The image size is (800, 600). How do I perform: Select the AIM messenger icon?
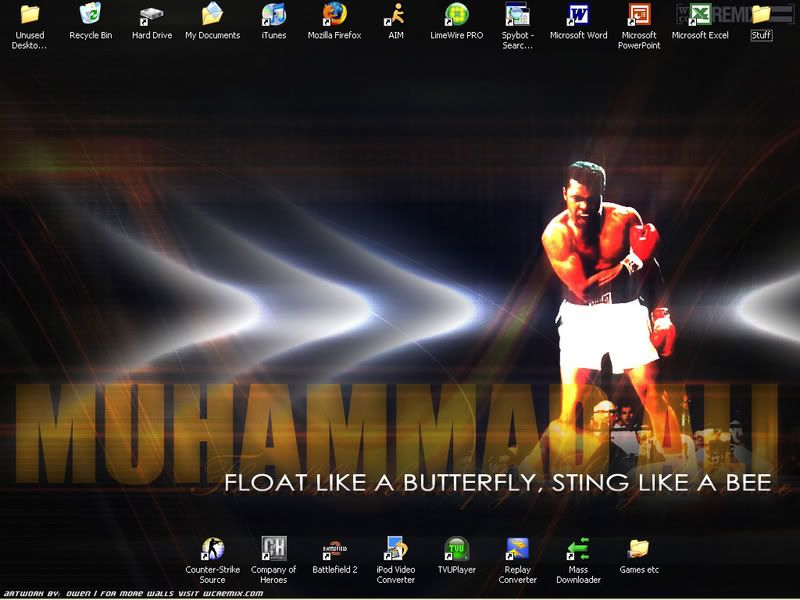(x=397, y=15)
